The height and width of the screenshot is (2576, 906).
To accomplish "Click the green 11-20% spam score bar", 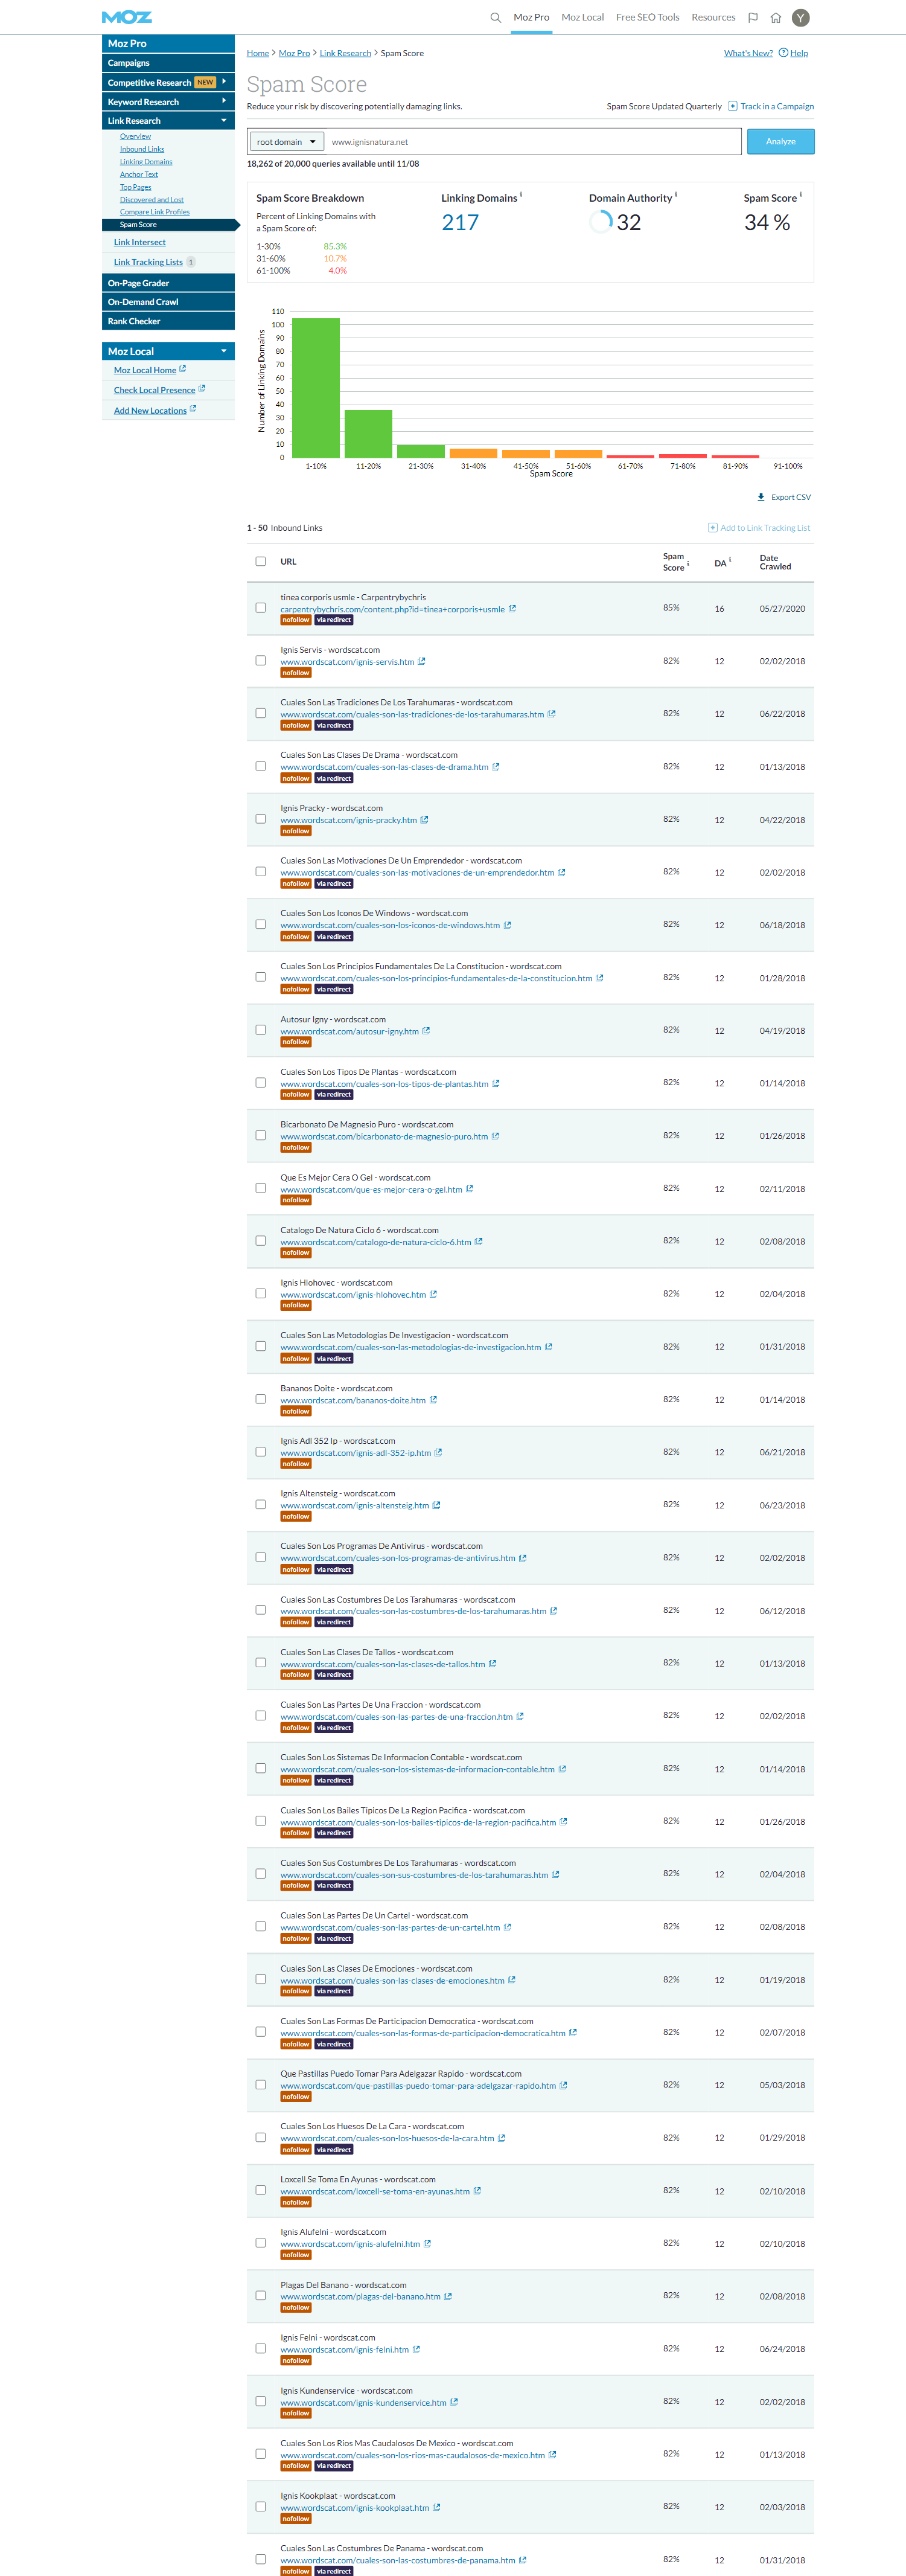I will (368, 434).
